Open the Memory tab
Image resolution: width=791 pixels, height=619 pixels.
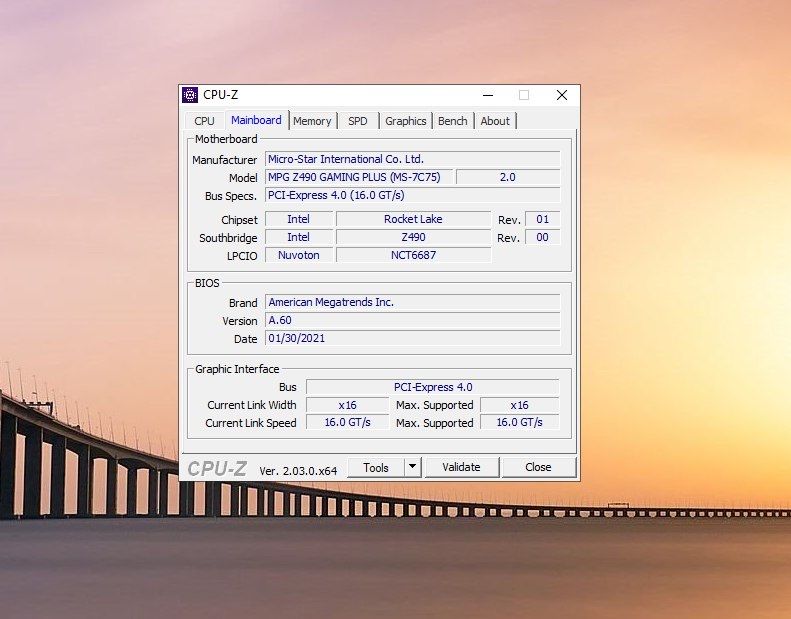pos(312,121)
